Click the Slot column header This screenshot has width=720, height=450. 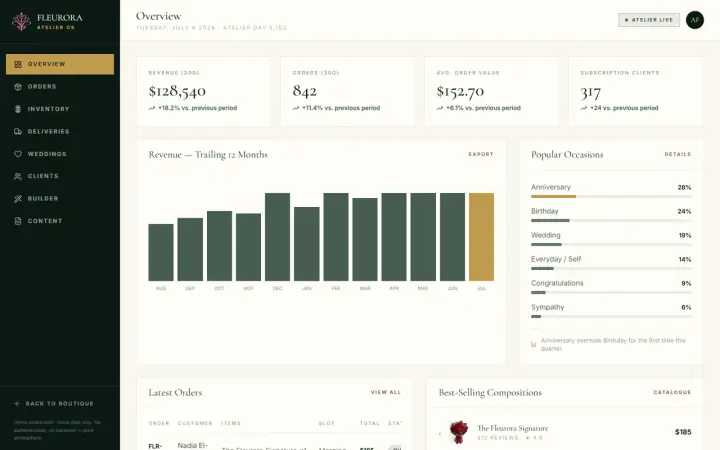[326, 423]
